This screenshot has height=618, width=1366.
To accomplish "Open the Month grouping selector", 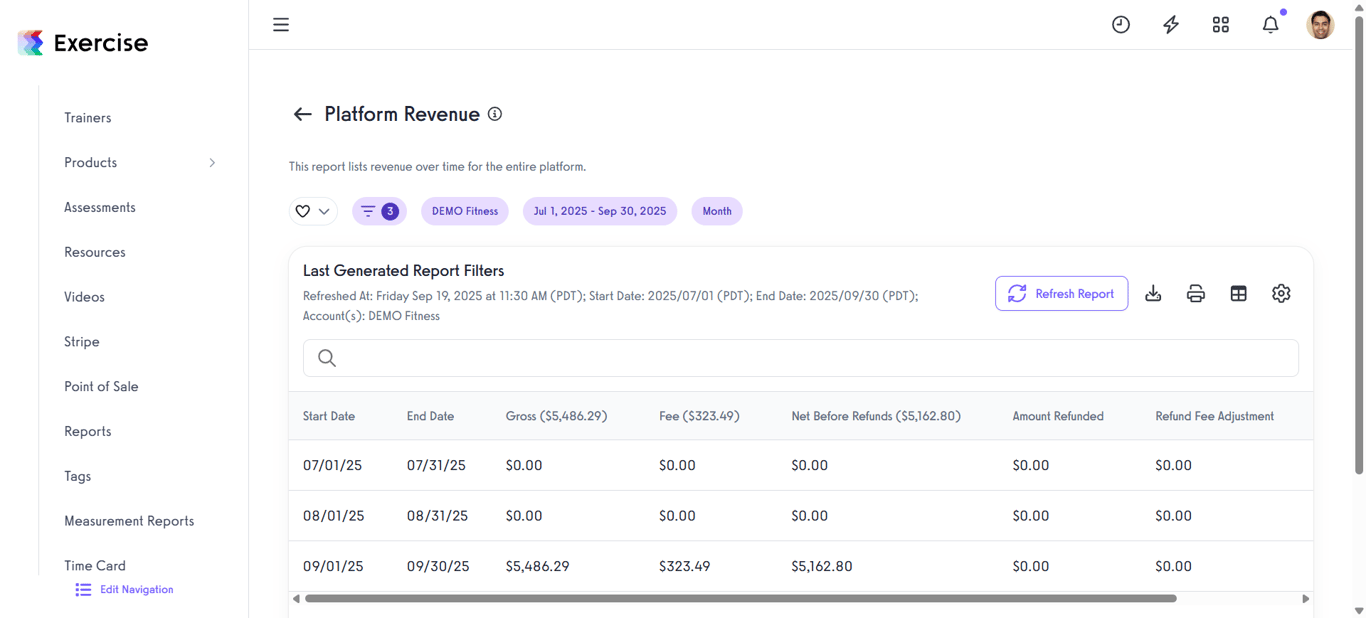I will (716, 211).
